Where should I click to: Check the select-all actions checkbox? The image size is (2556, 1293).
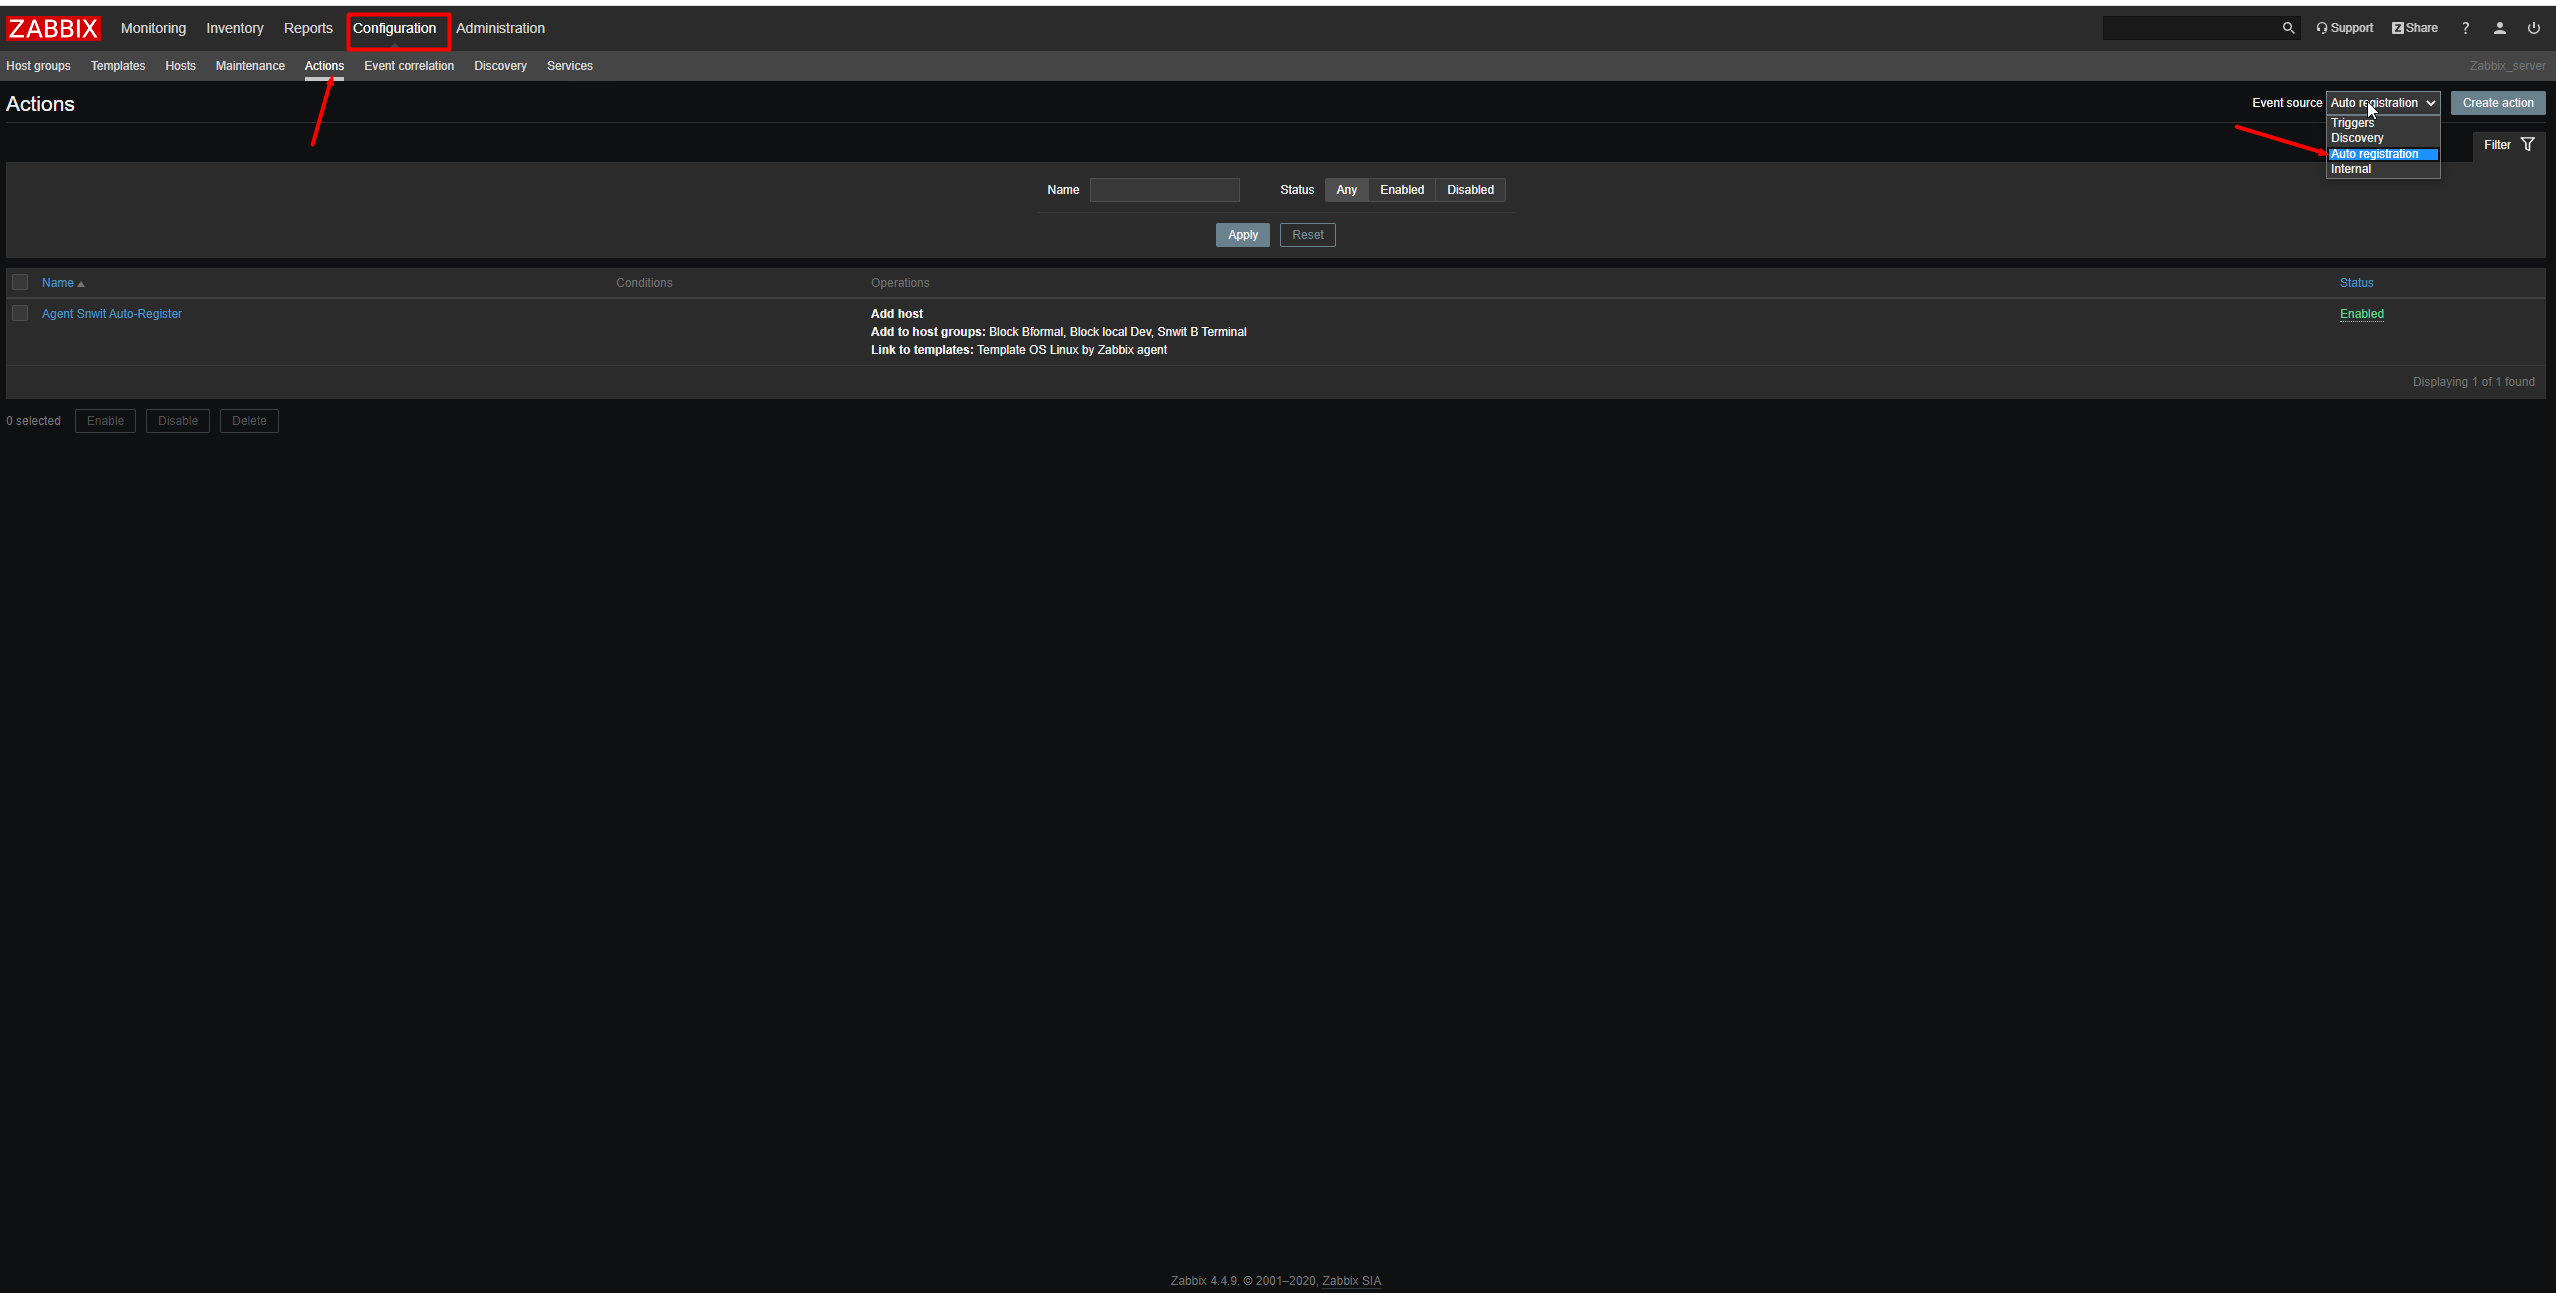point(20,282)
